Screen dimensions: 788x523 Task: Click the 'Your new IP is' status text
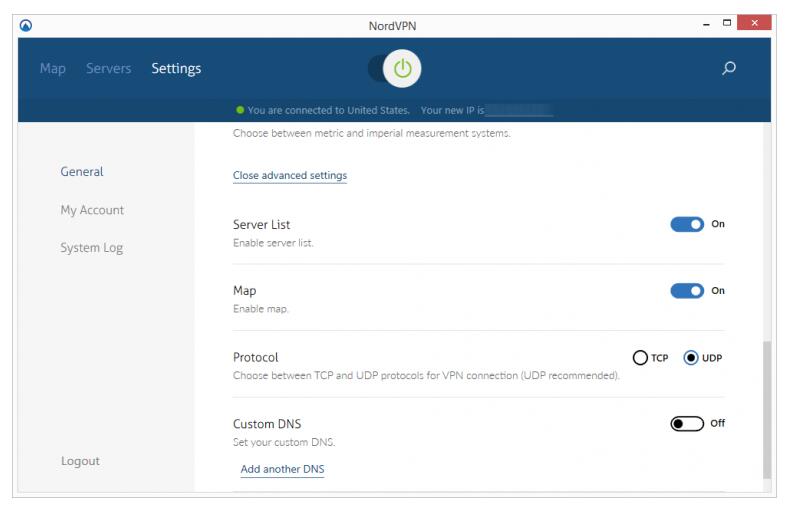tap(452, 110)
